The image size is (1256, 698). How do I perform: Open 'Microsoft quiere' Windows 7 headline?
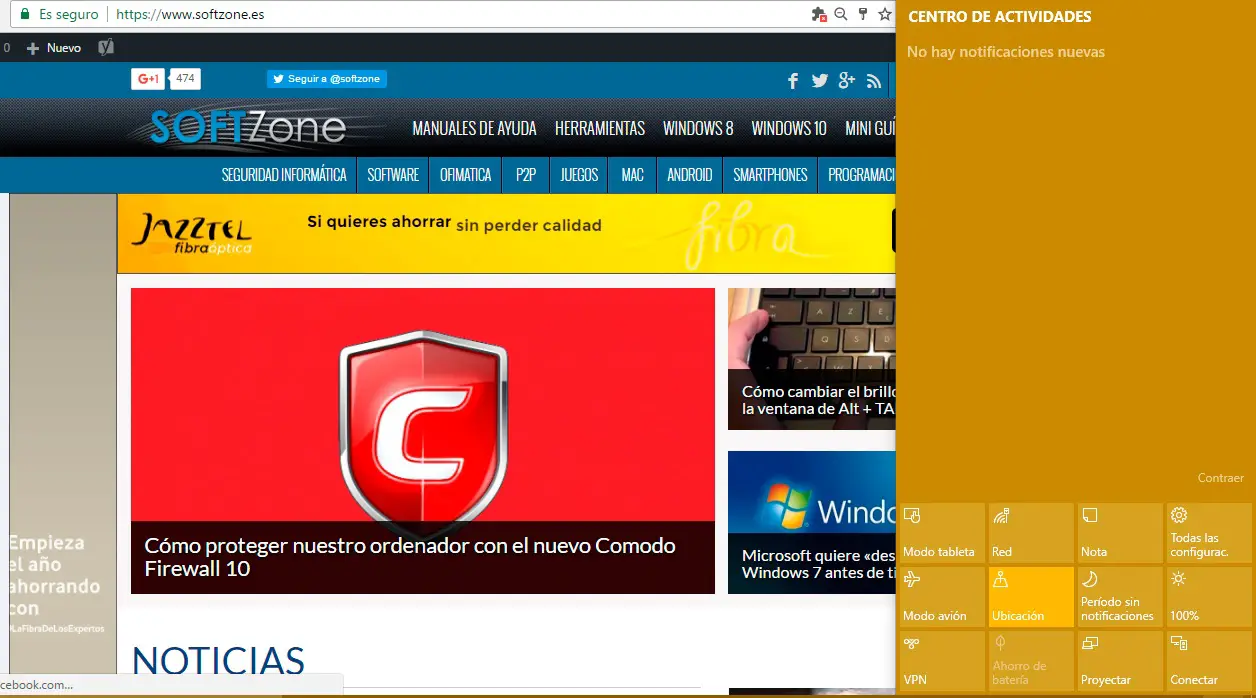click(818, 564)
